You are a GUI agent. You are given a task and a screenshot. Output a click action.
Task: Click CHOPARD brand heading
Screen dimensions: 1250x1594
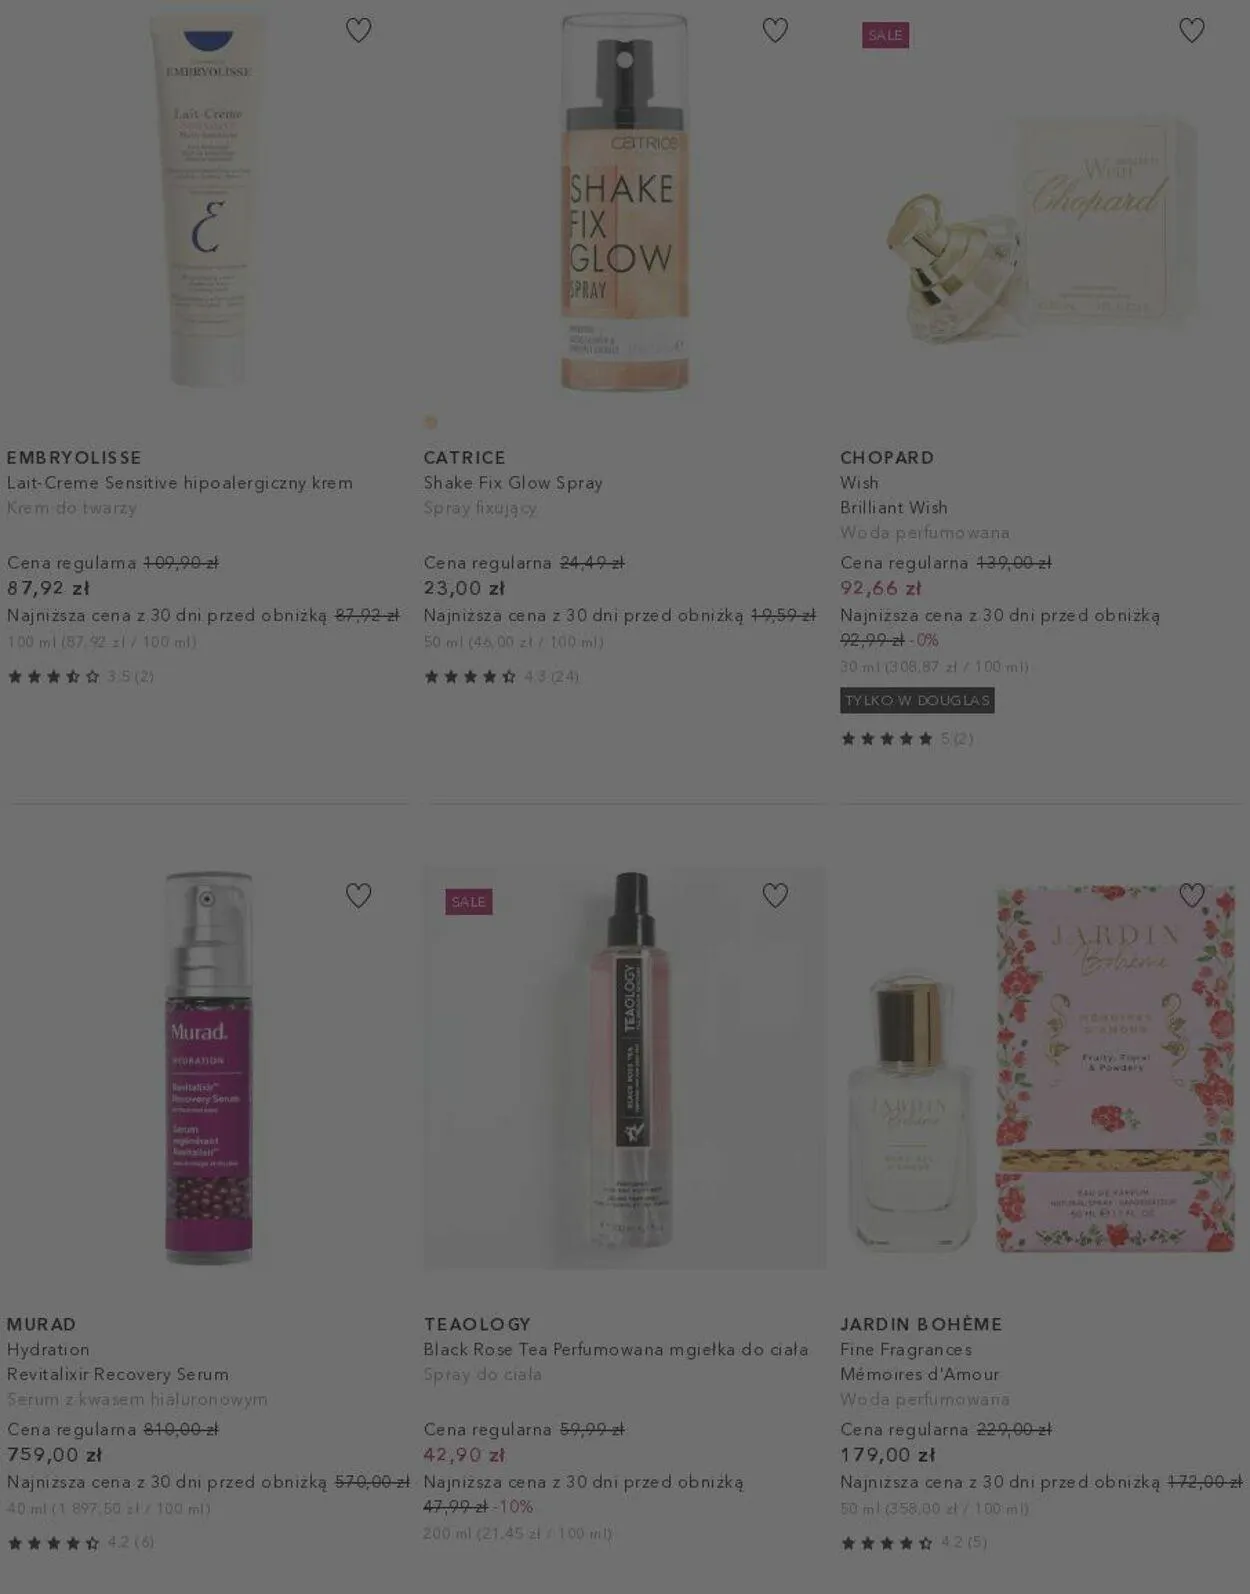pos(887,458)
